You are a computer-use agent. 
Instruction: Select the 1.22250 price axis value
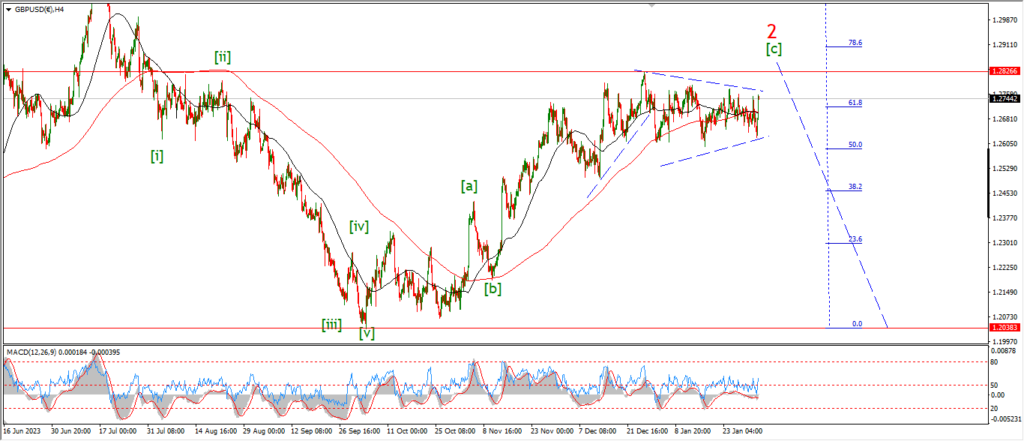pos(1006,267)
